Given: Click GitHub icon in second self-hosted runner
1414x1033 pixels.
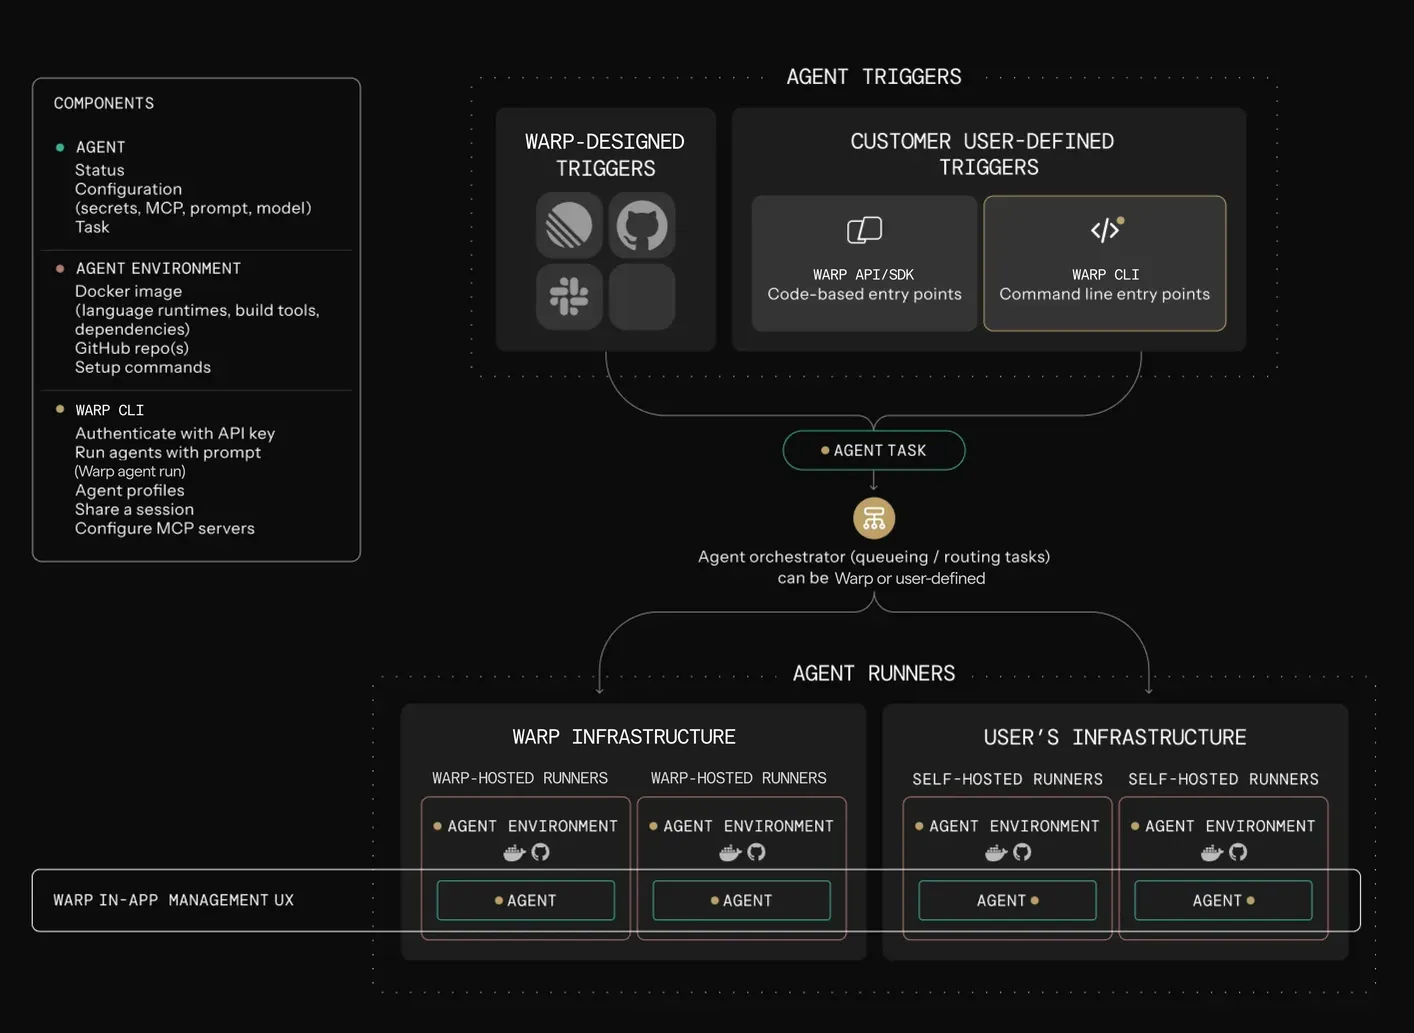Looking at the screenshot, I should [x=1238, y=852].
